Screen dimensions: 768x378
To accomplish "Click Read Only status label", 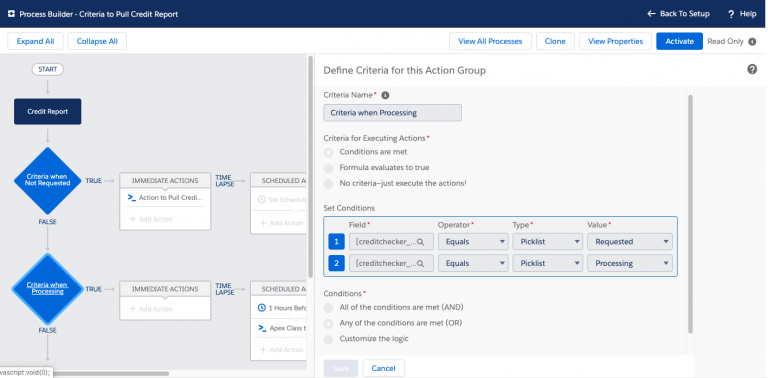I will tap(725, 42).
